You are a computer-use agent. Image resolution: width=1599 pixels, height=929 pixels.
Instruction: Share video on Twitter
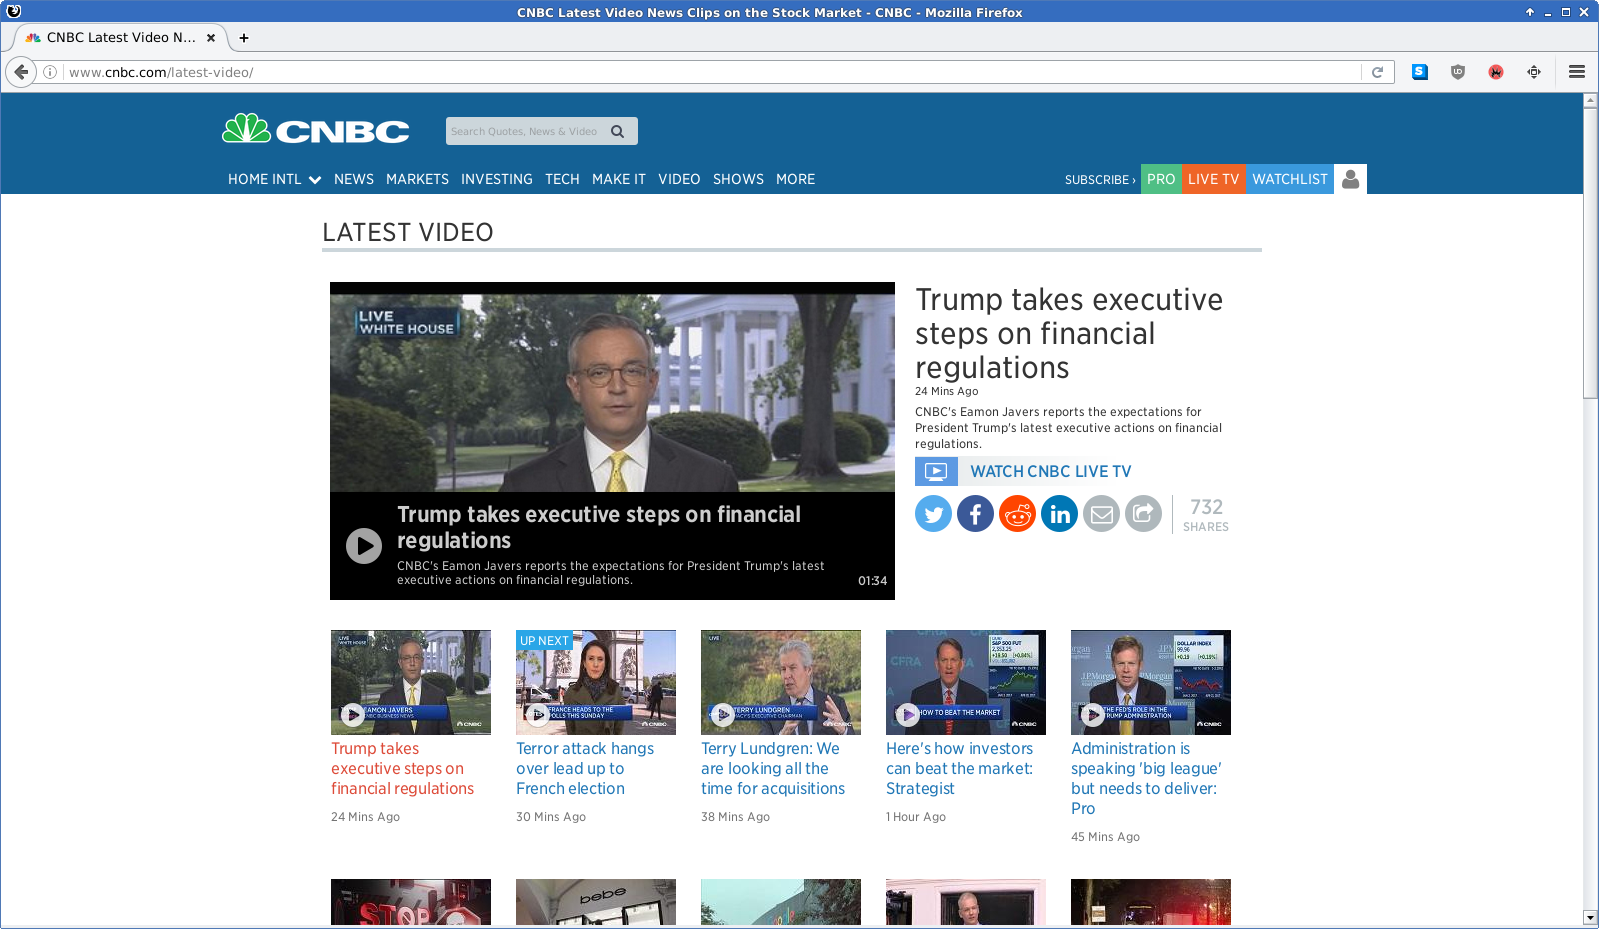(x=933, y=514)
